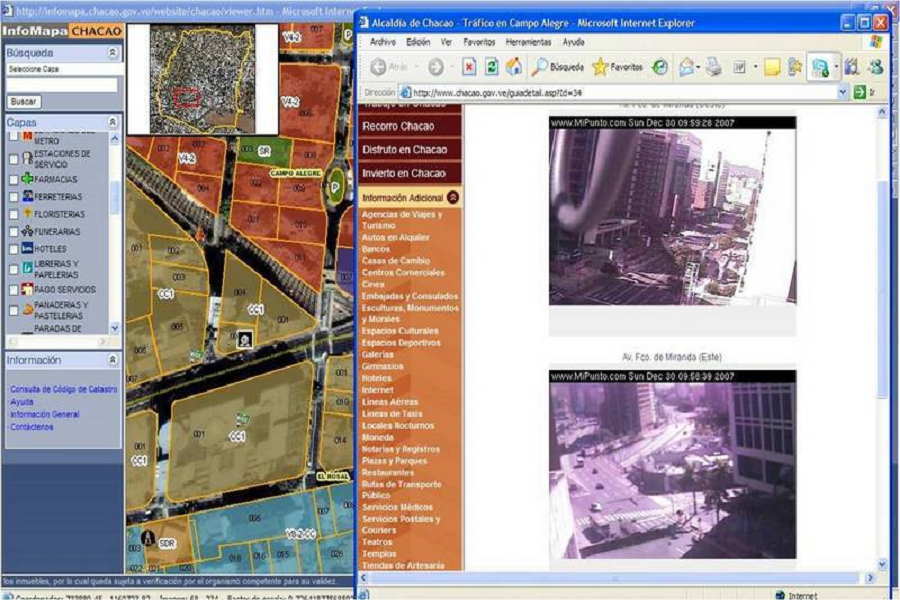Image resolution: width=900 pixels, height=600 pixels.
Task: Enable the Ferreterías layer checkbox
Action: pos(14,197)
